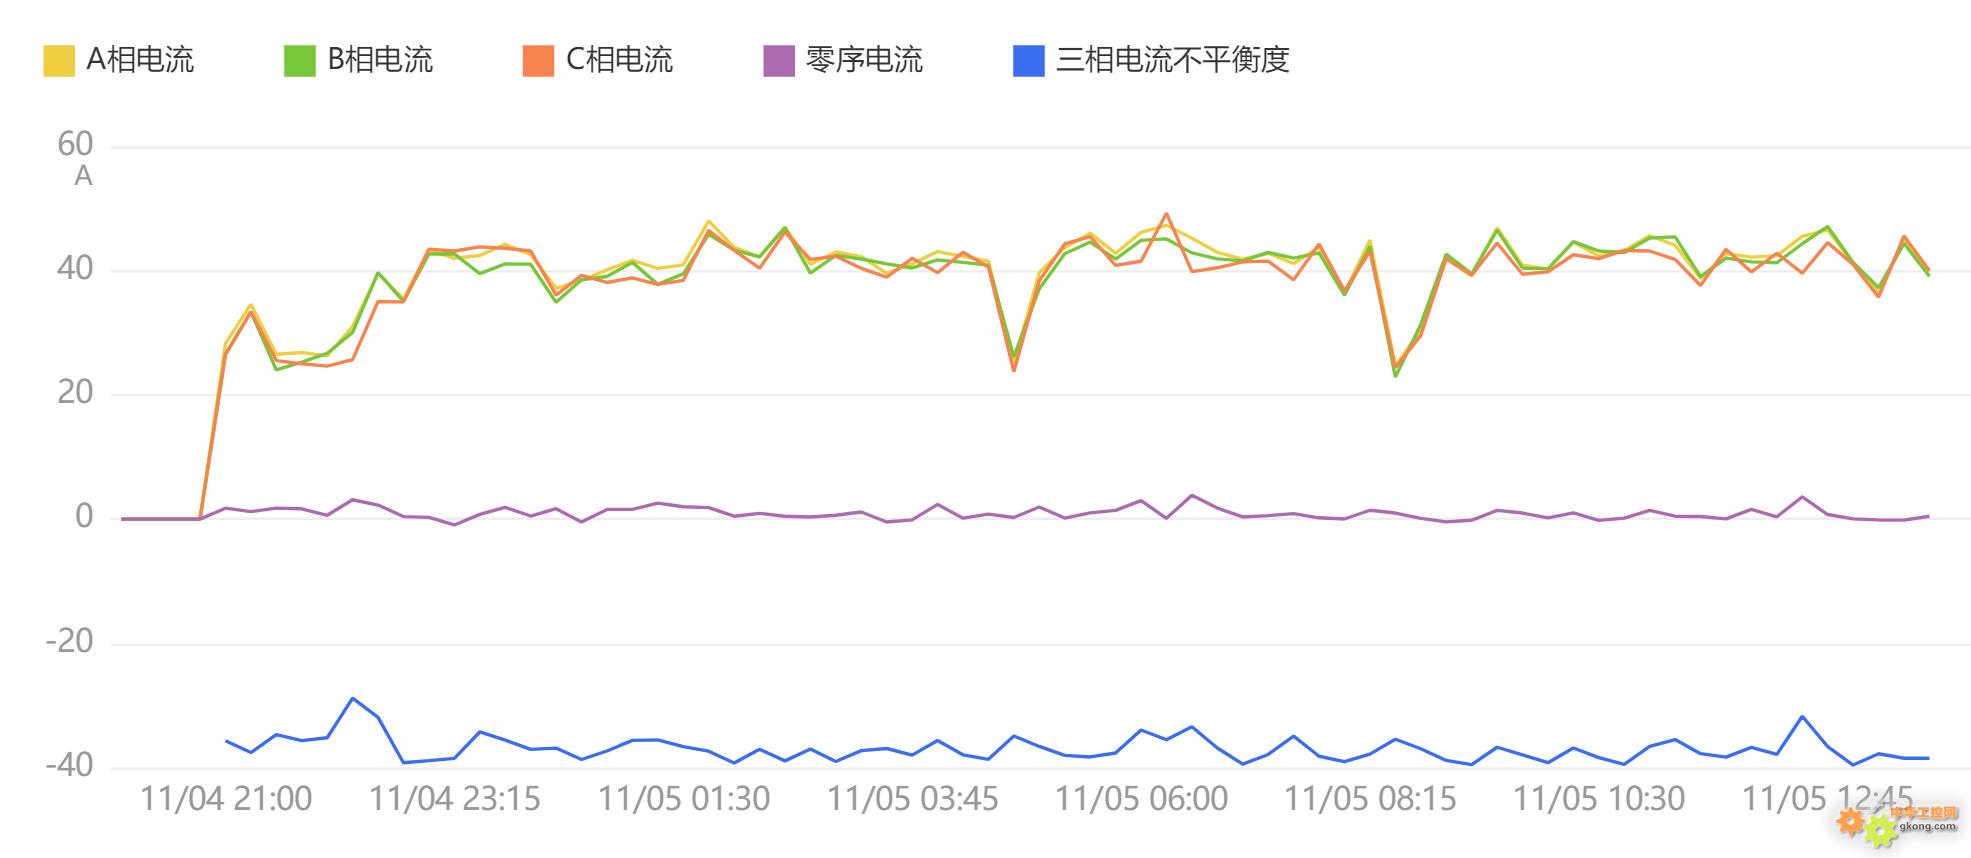Open the gkong.com watermark link text
1971x858 pixels.
click(1926, 827)
